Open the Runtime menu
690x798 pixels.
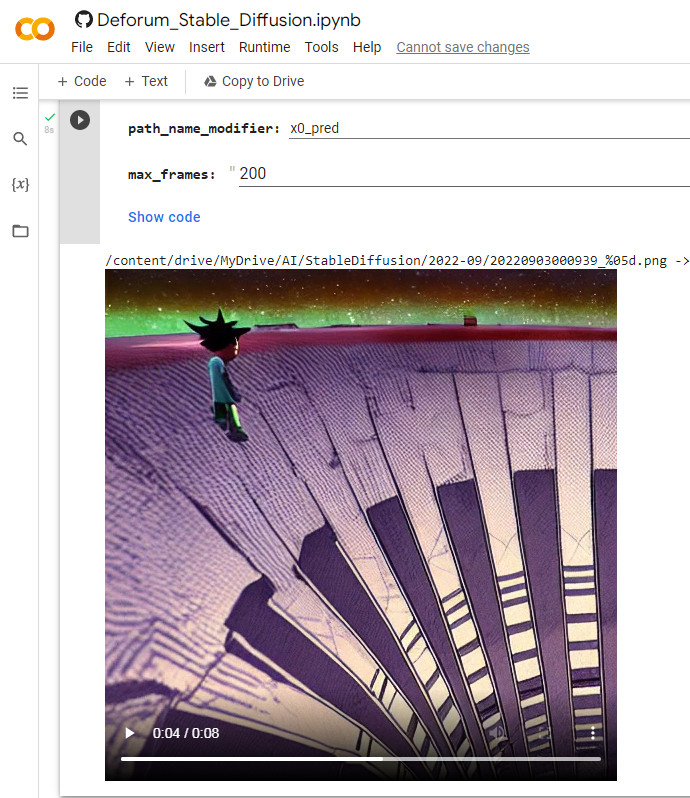(x=265, y=47)
